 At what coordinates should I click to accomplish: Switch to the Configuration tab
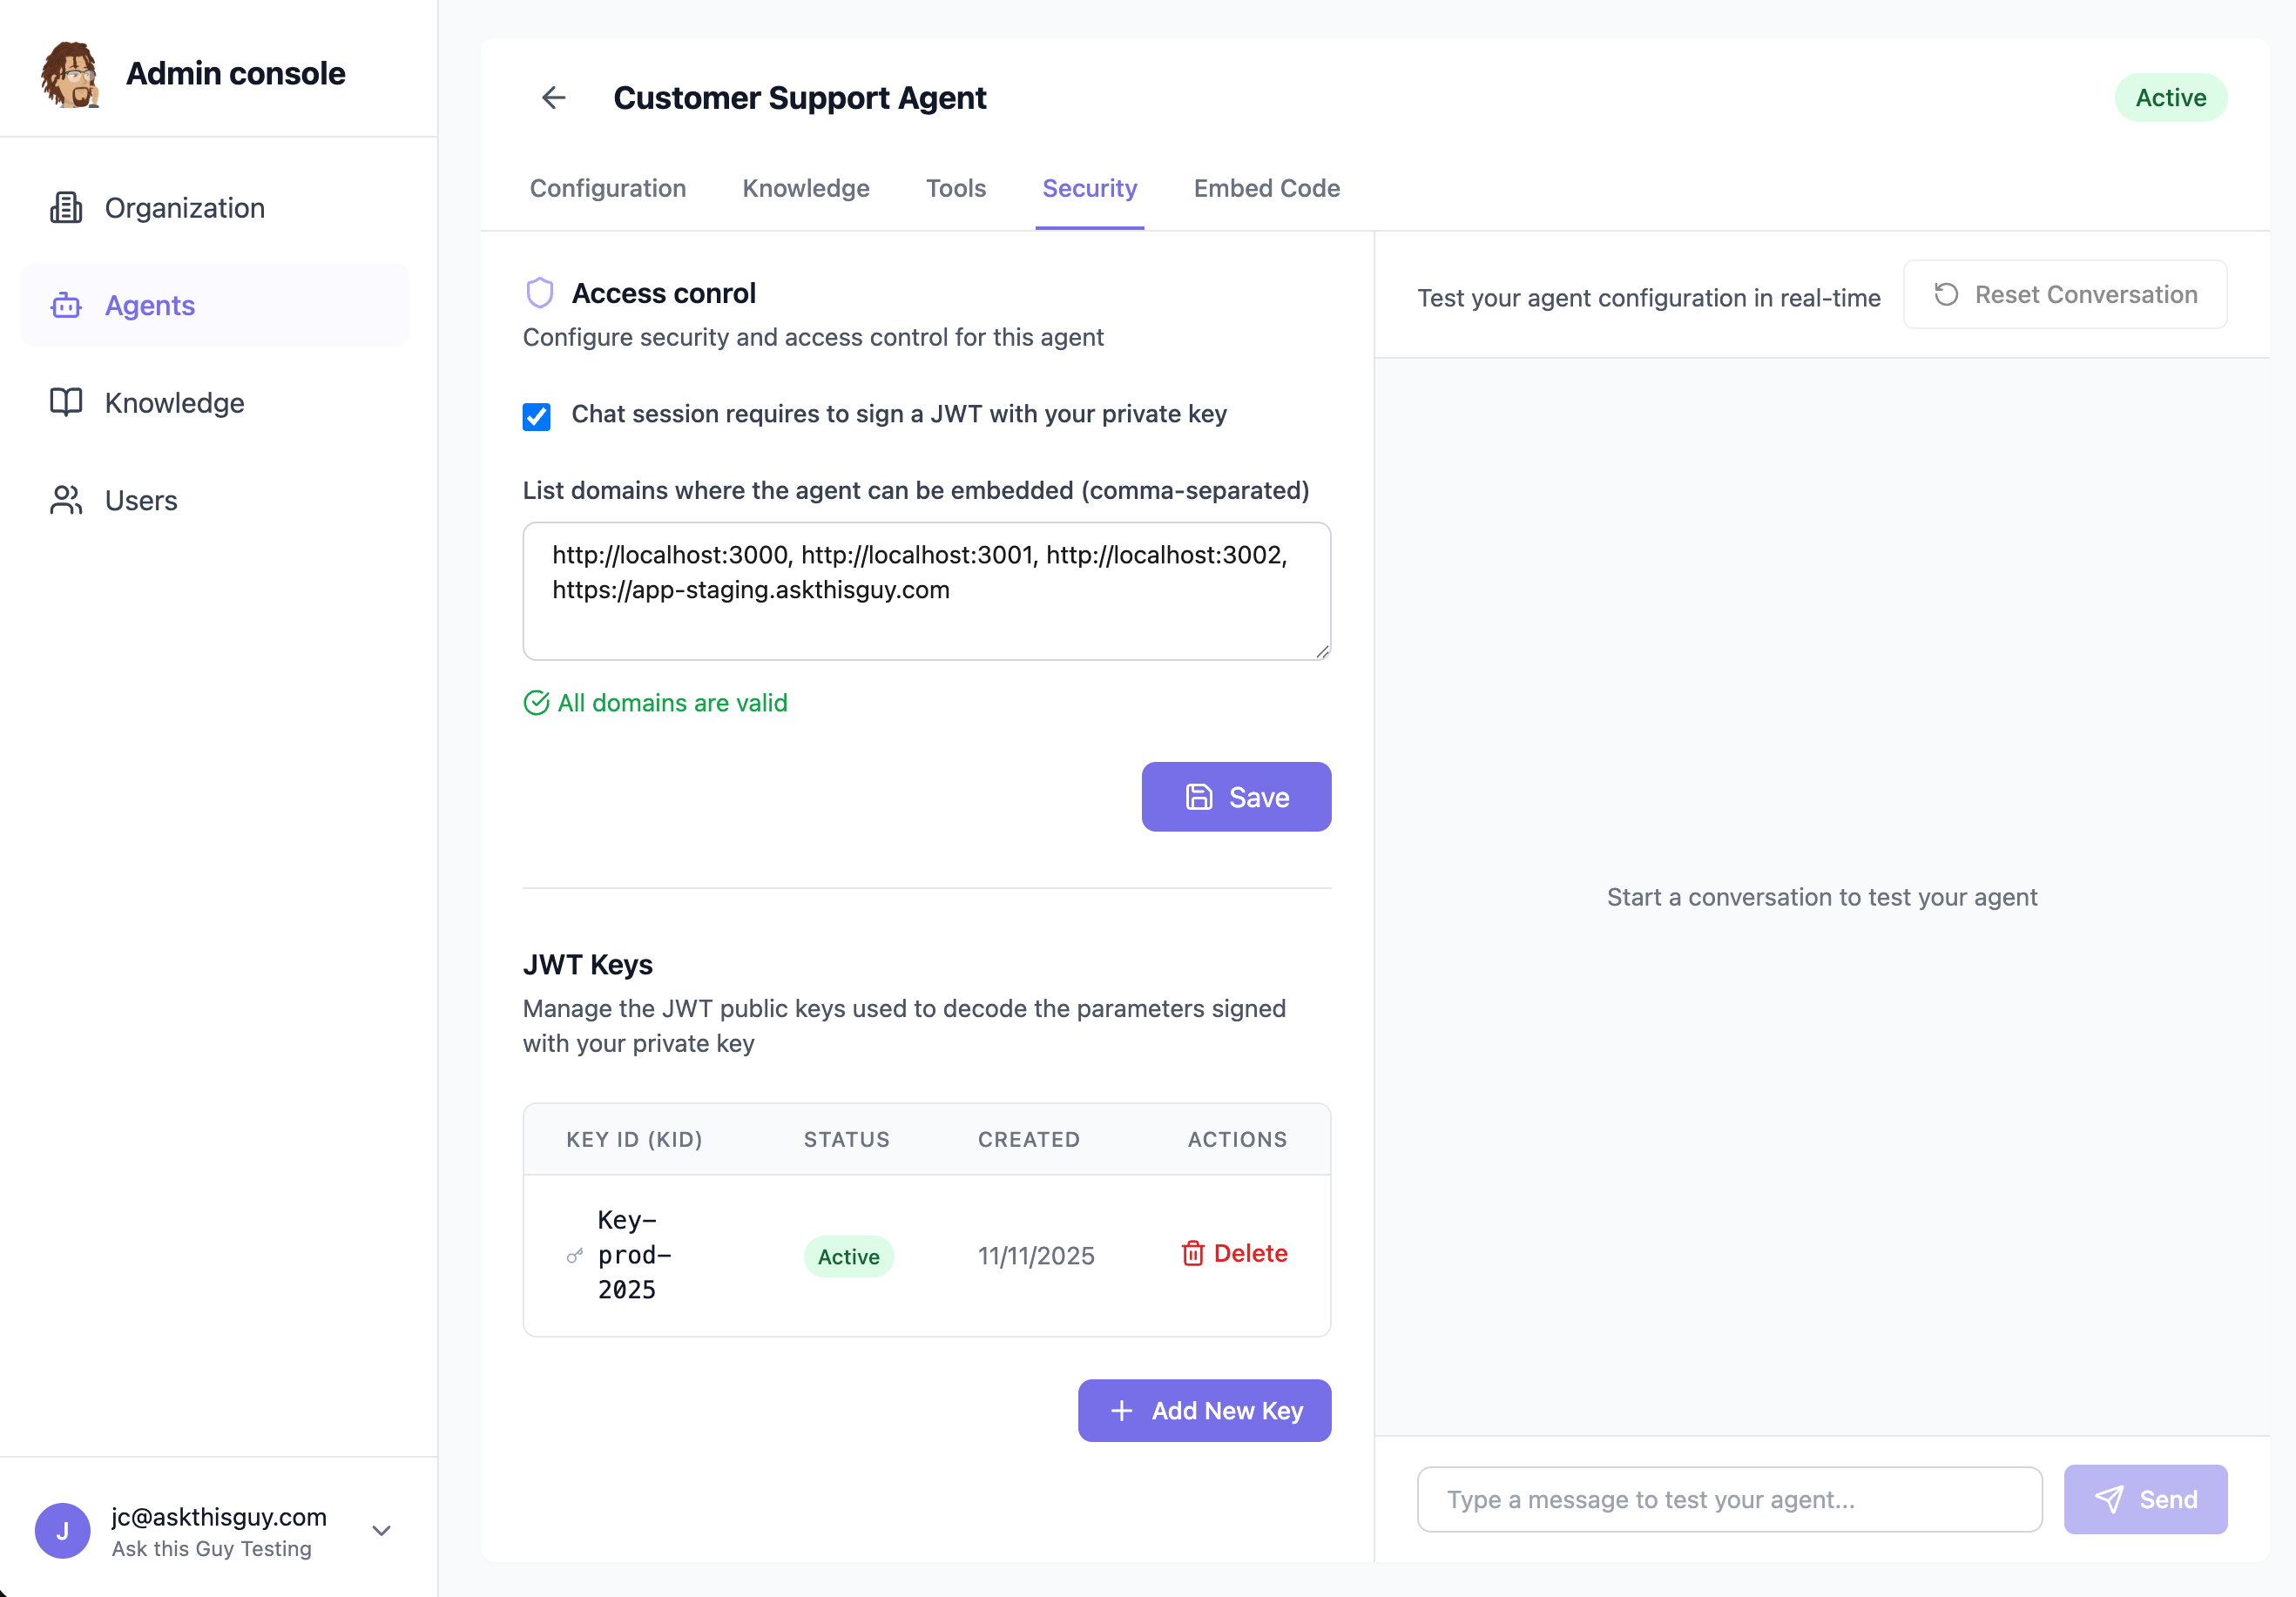(608, 188)
